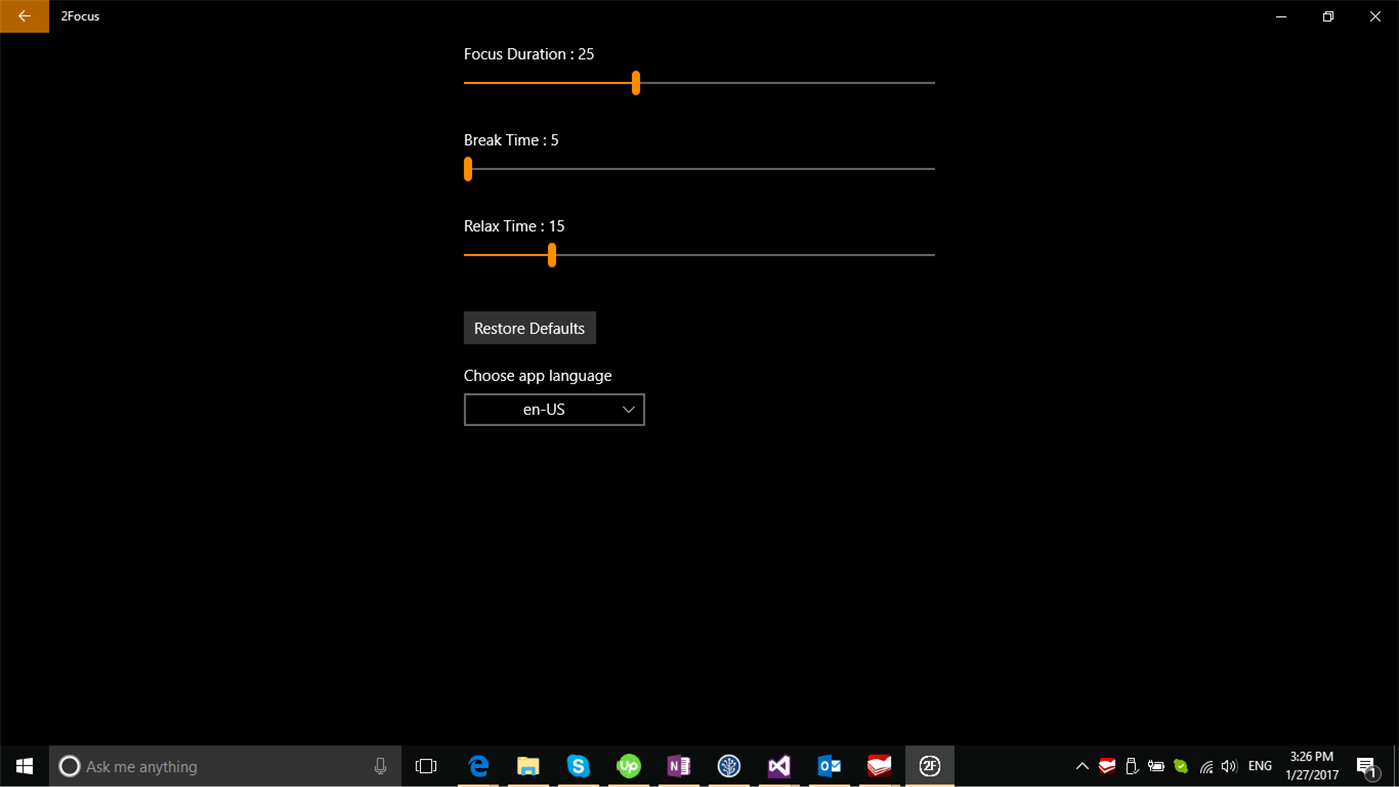This screenshot has width=1399, height=787.
Task: Expand hidden icons in the system tray
Action: (1082, 765)
